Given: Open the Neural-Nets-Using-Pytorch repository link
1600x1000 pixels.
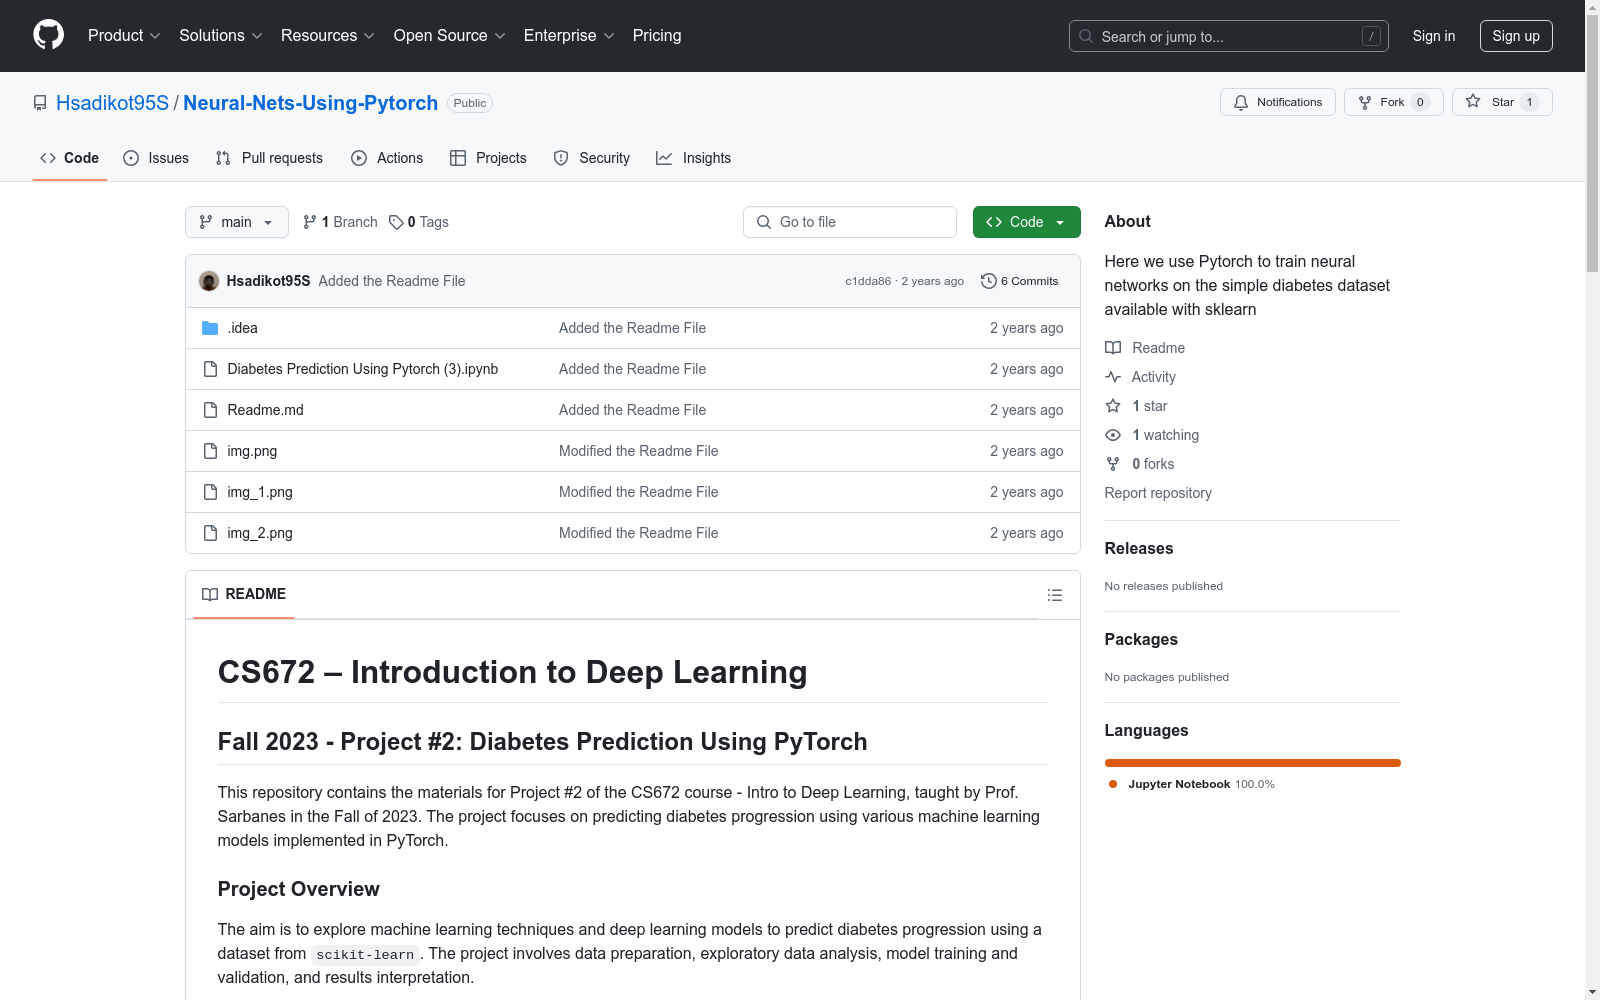Looking at the screenshot, I should (310, 103).
